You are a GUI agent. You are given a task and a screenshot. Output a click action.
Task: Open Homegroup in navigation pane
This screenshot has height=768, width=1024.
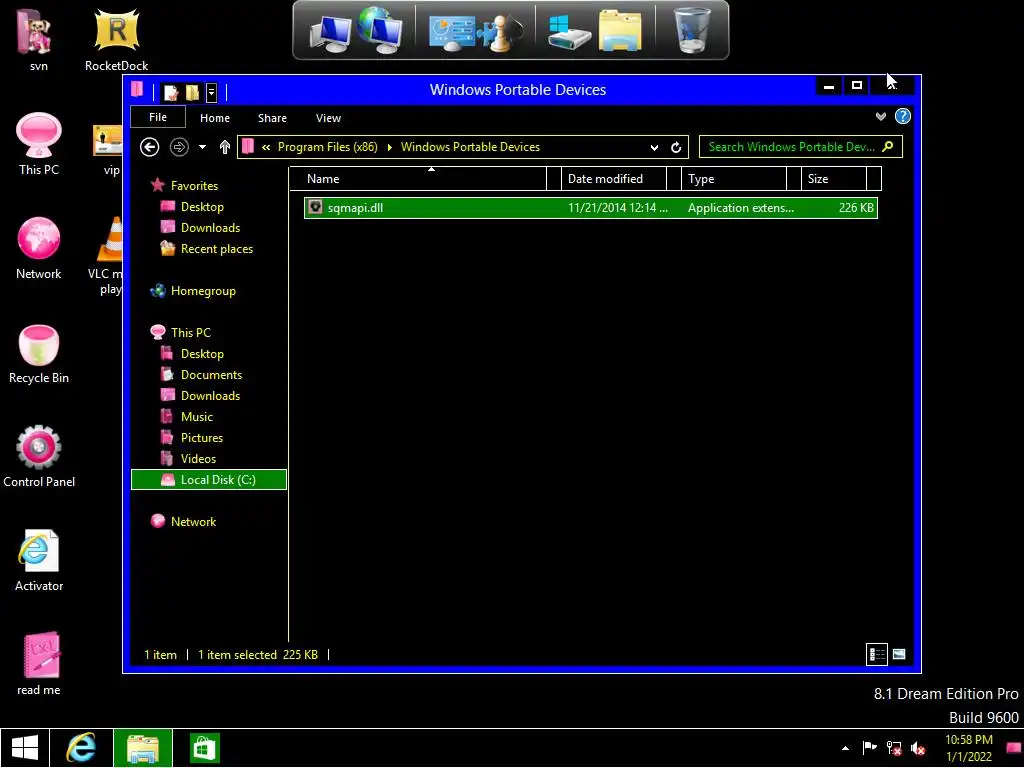[x=203, y=291]
